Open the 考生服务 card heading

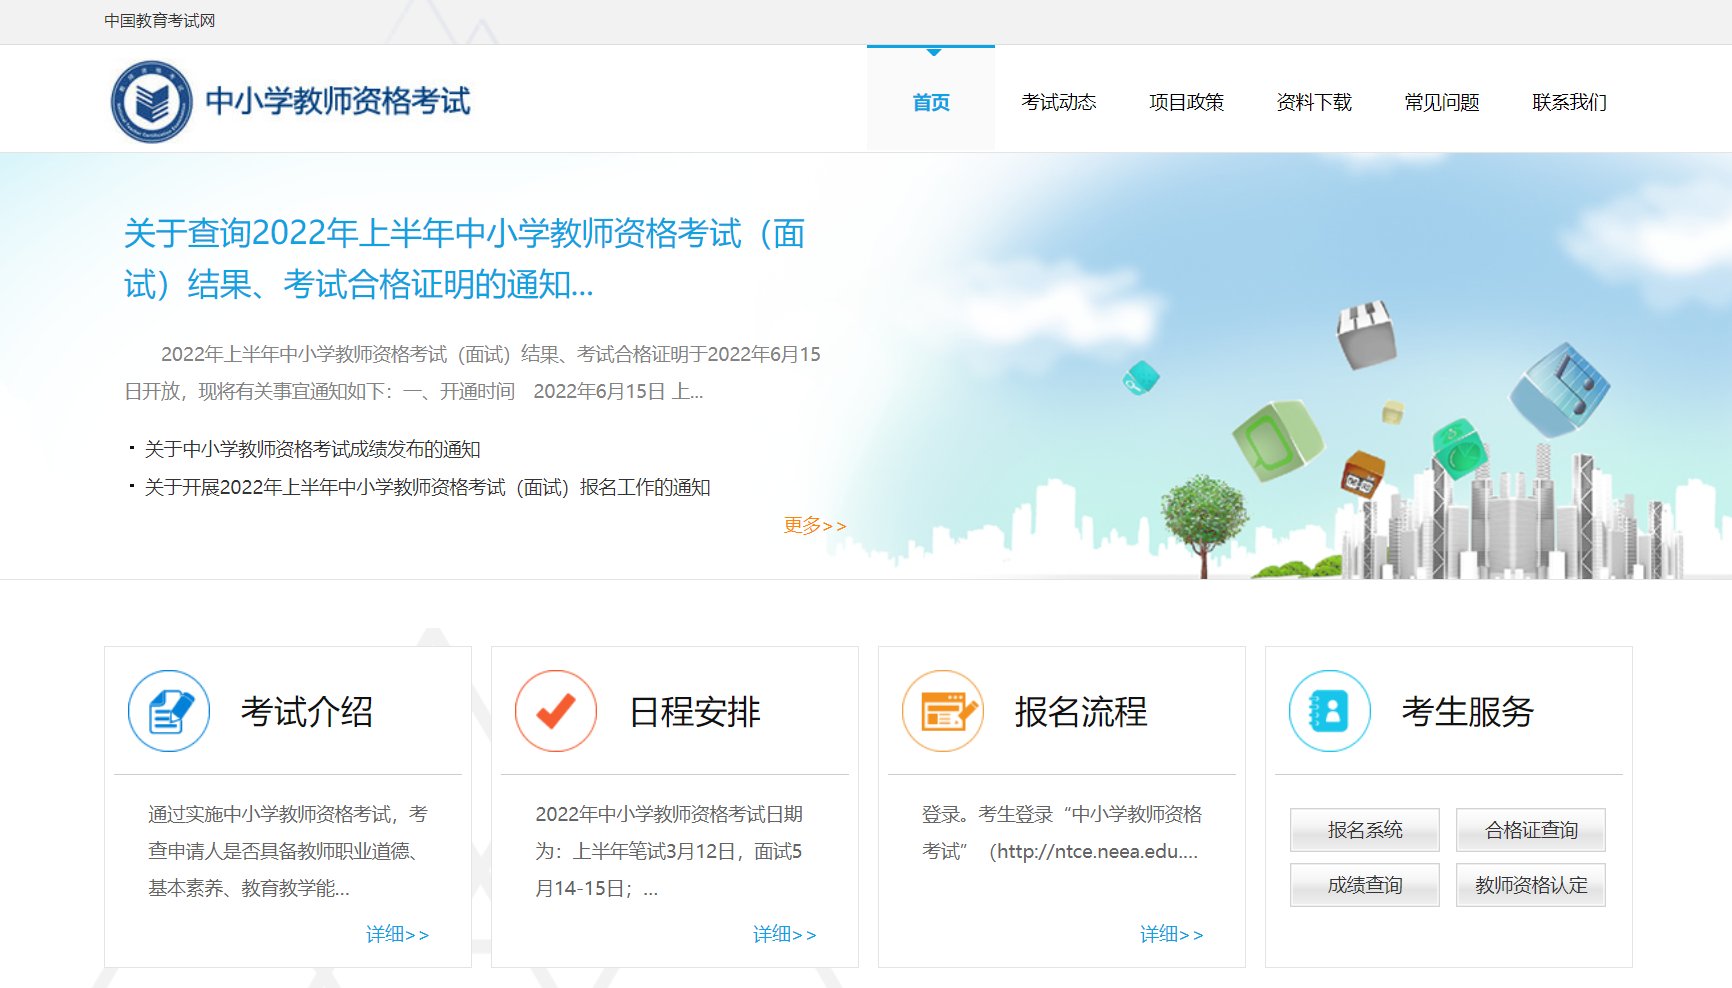(x=1467, y=713)
